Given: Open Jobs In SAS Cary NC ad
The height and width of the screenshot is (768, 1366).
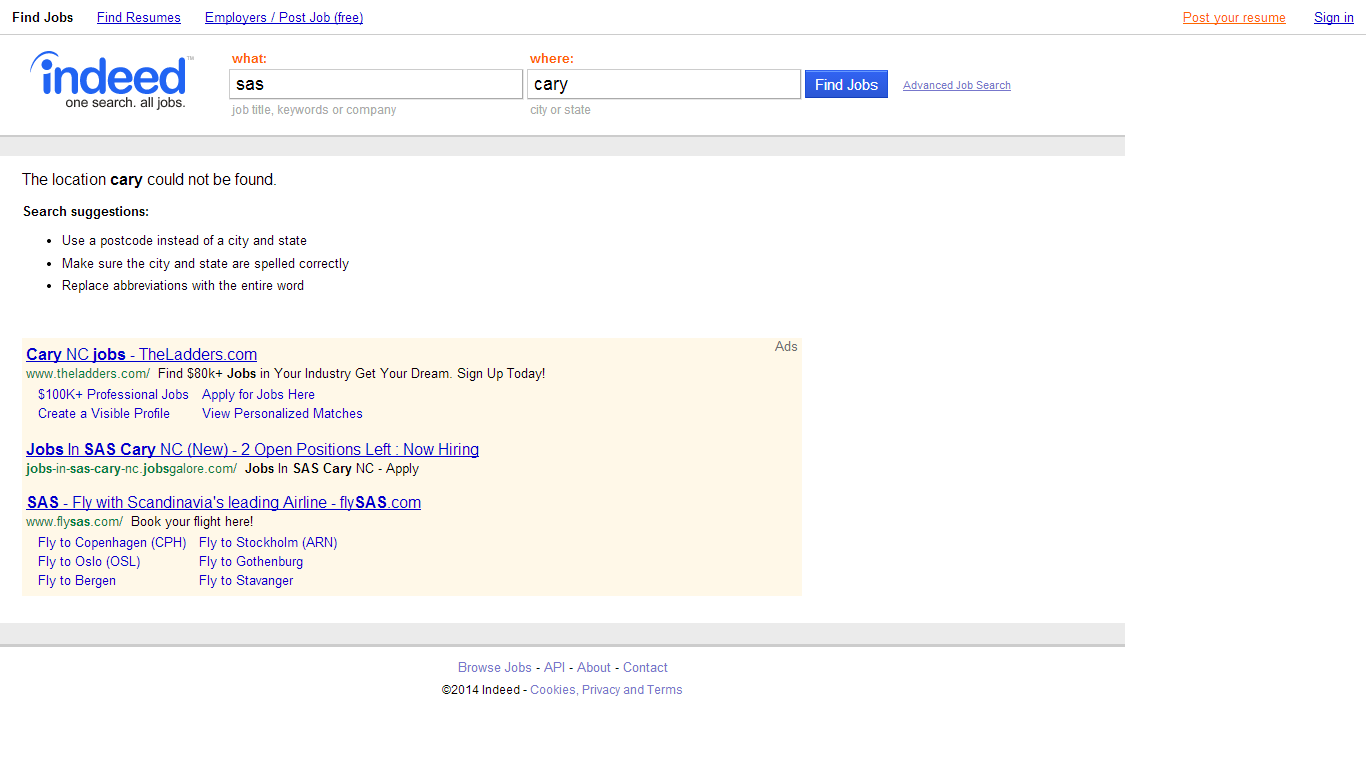Looking at the screenshot, I should click(x=252, y=450).
